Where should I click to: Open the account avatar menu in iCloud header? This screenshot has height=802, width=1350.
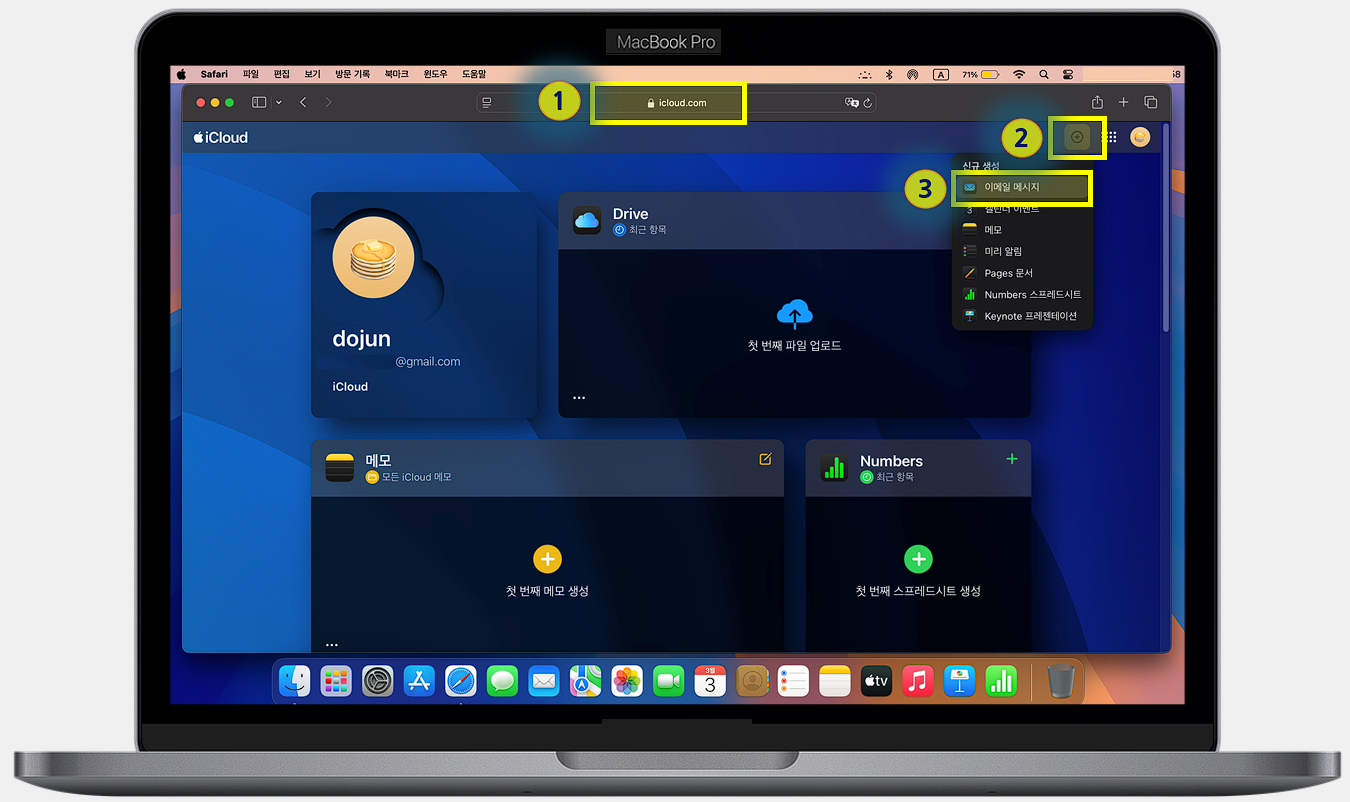pos(1140,137)
